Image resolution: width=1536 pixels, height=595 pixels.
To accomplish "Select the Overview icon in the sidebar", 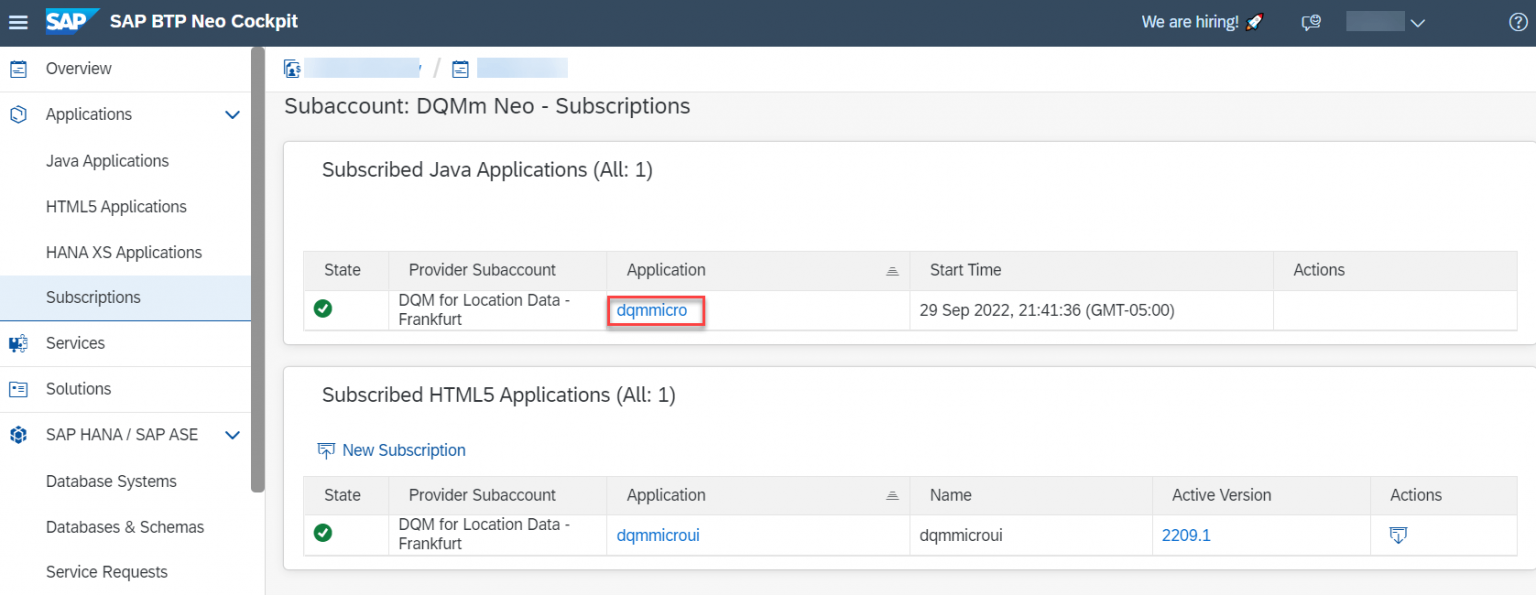I will (x=16, y=68).
